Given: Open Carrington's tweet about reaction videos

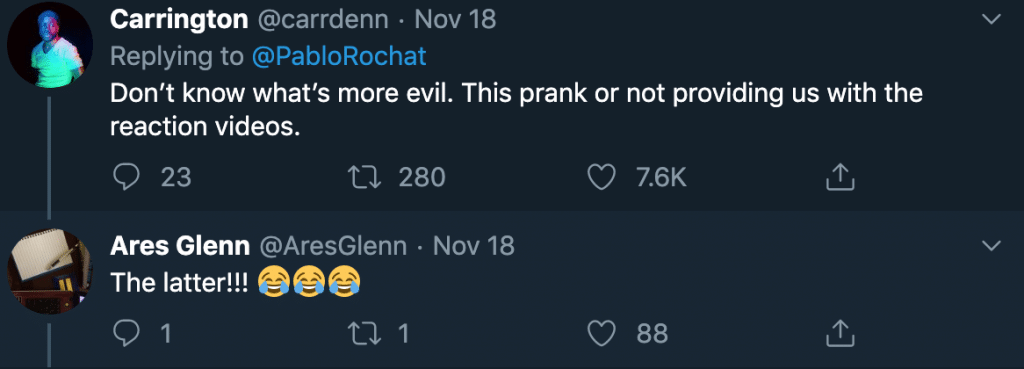Looking at the screenshot, I should 516,110.
